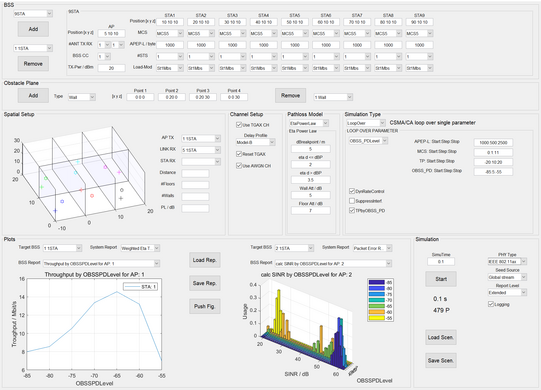Viewport: 541px width, 390px height.
Task: Open the PHY Type IEEE 802.11ax dropdown
Action: [x=507, y=262]
